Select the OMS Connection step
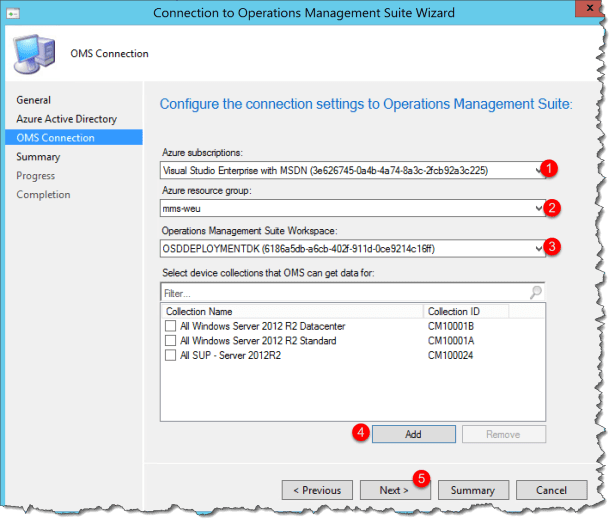 (74, 138)
